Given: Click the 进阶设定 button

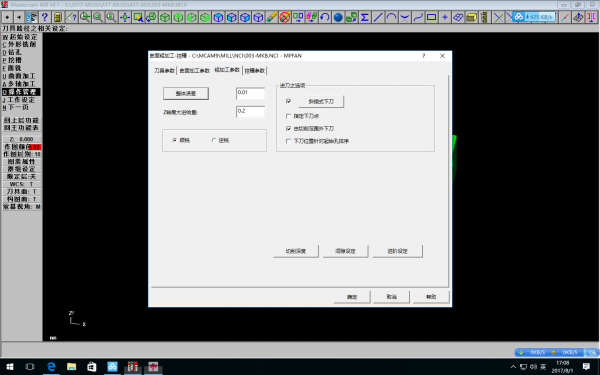Looking at the screenshot, I should coord(398,251).
